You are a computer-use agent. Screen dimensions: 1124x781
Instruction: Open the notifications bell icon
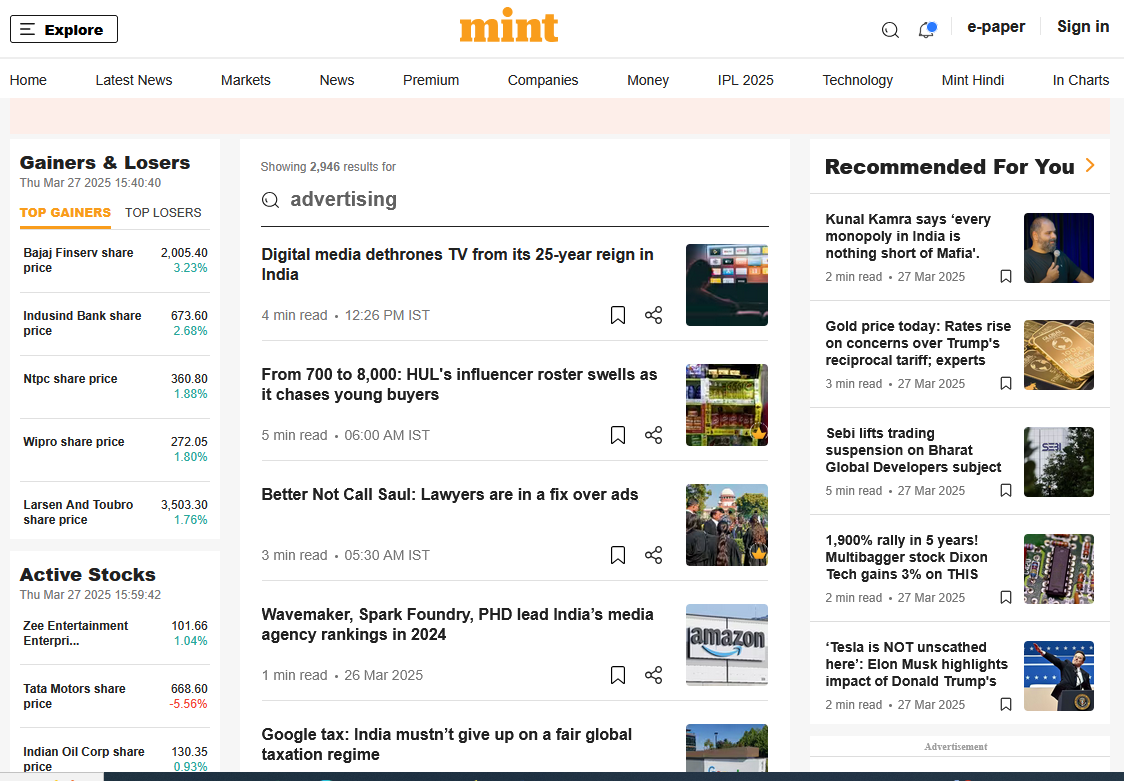click(x=926, y=30)
